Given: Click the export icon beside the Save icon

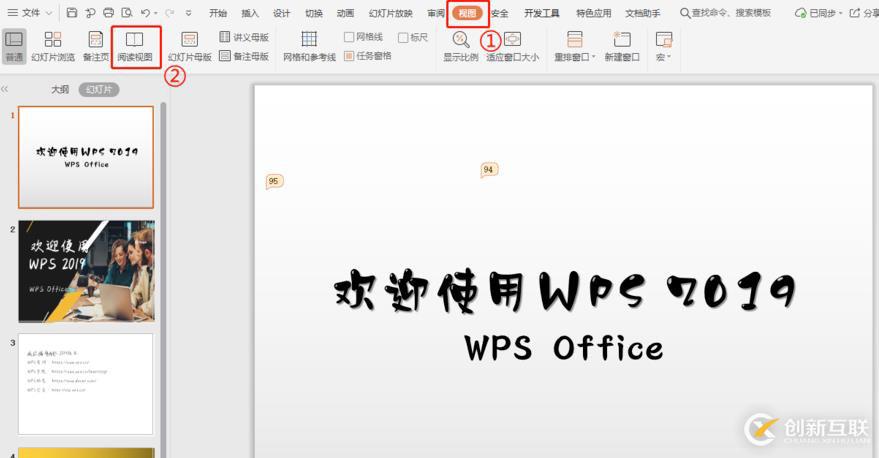Looking at the screenshot, I should coord(90,12).
